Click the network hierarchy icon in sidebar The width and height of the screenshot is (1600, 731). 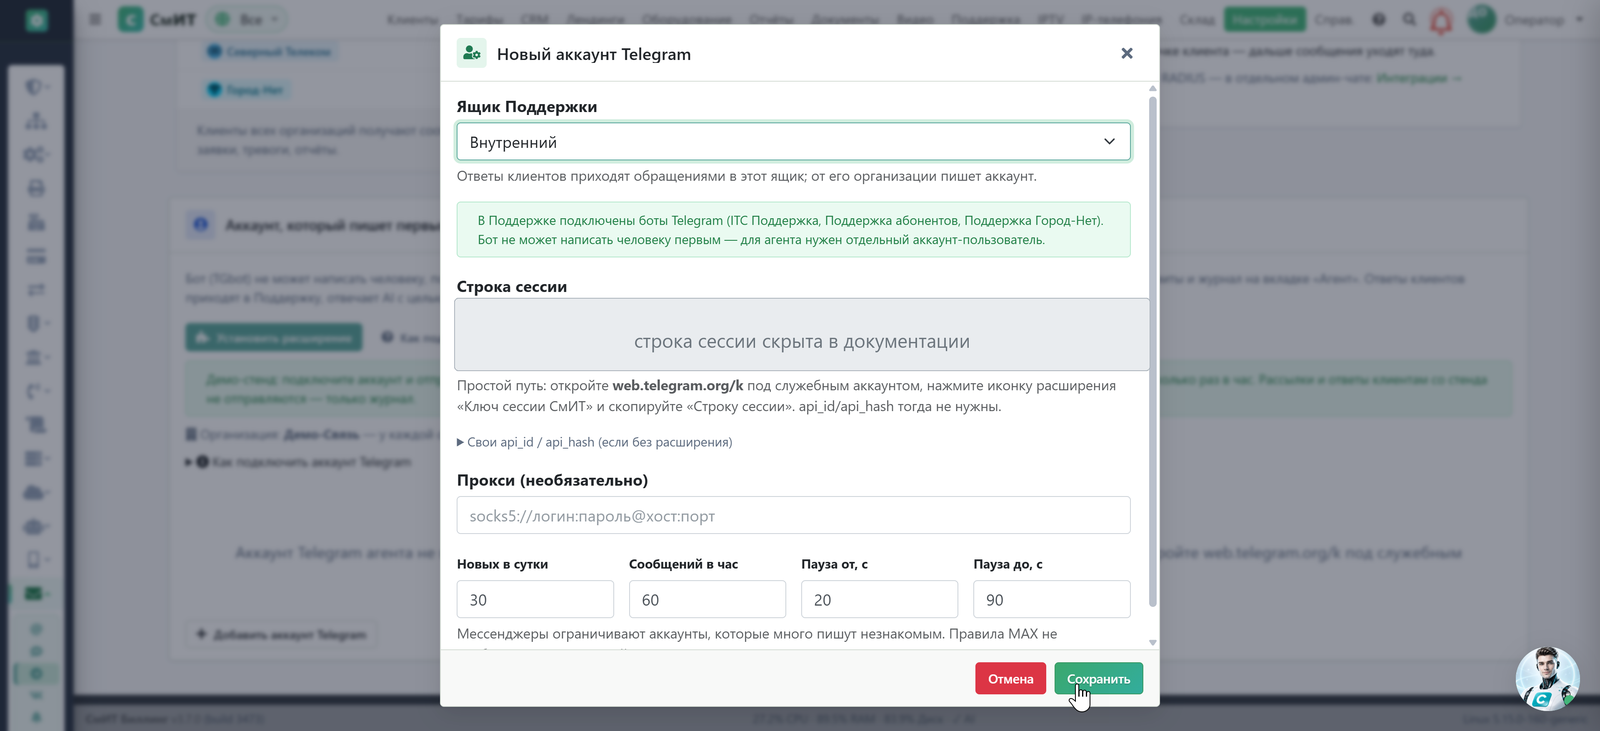pos(36,121)
